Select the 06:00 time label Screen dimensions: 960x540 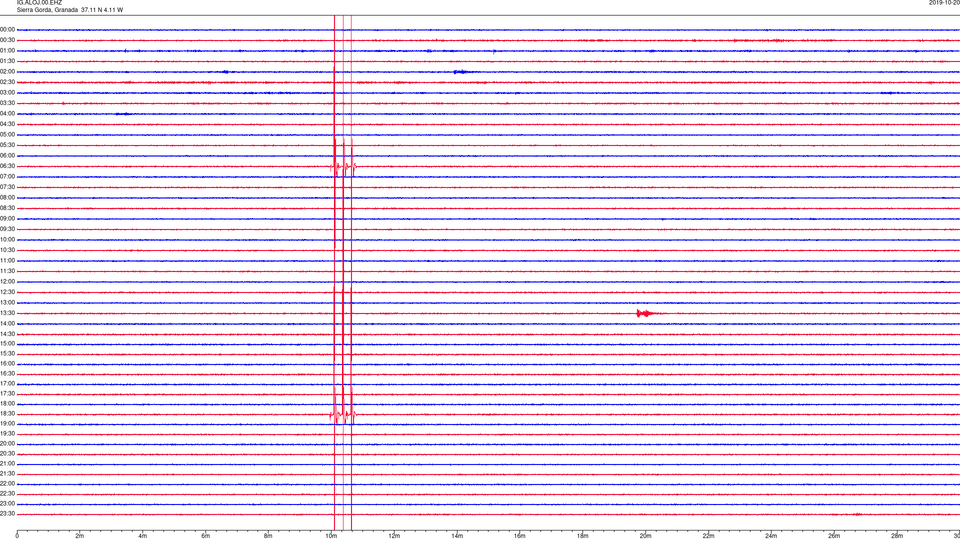pyautogui.click(x=7, y=156)
